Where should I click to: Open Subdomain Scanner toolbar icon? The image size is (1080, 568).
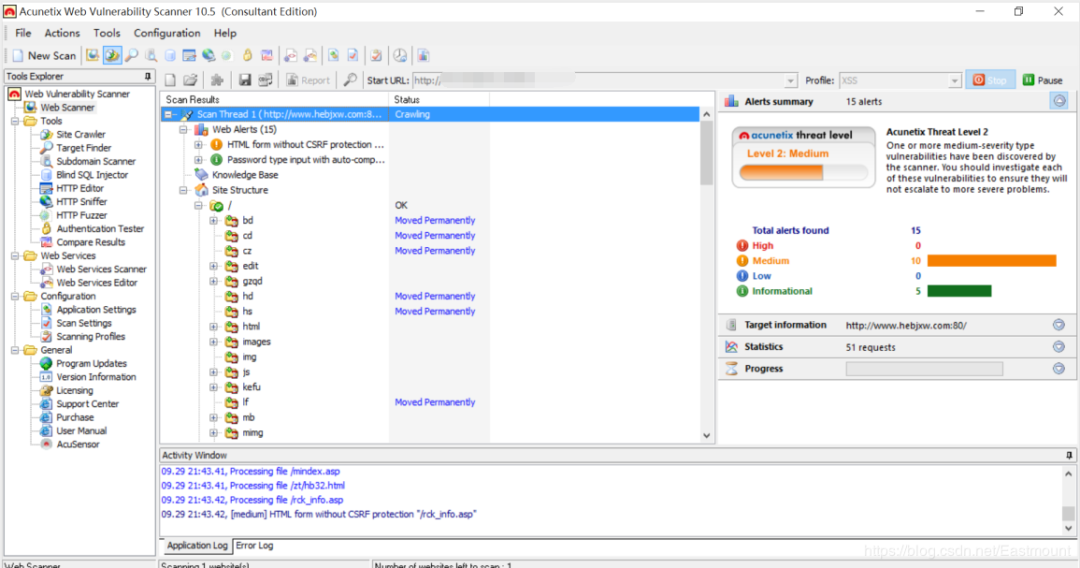click(151, 56)
